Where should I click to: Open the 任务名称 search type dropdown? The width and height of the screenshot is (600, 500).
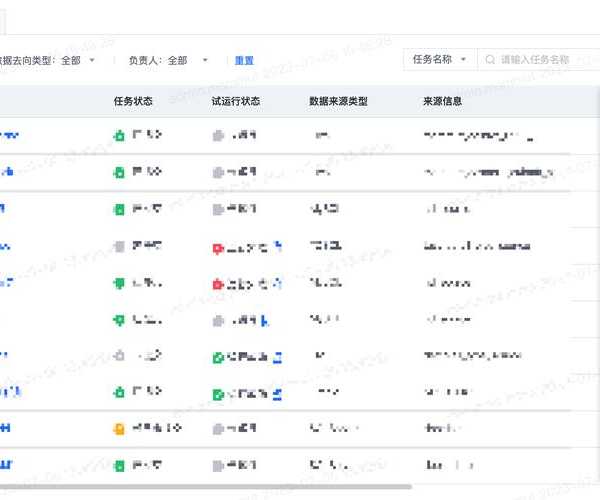[x=439, y=59]
